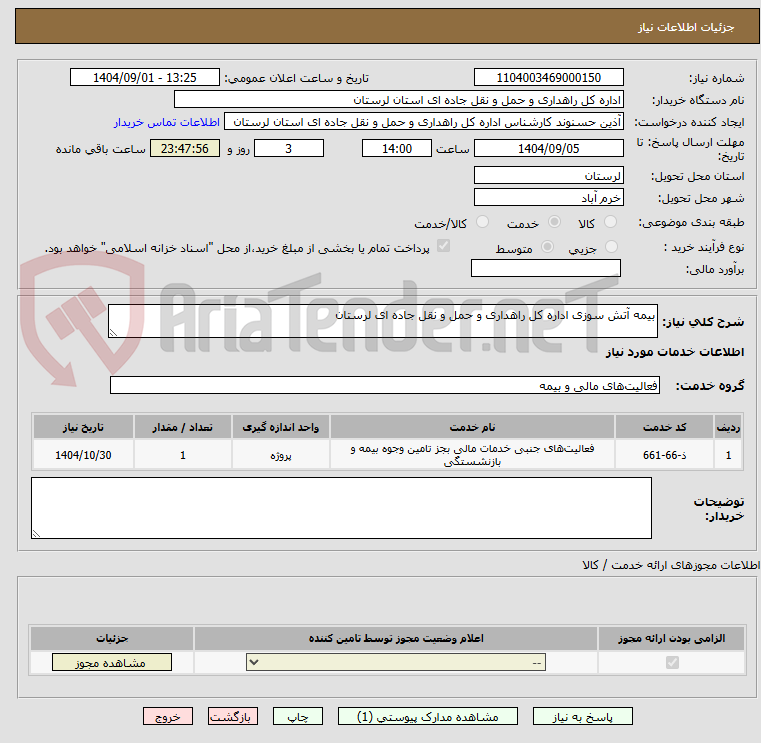The height and width of the screenshot is (743, 761).
Task: Click the جزئیات column header in permits table
Action: tap(112, 638)
